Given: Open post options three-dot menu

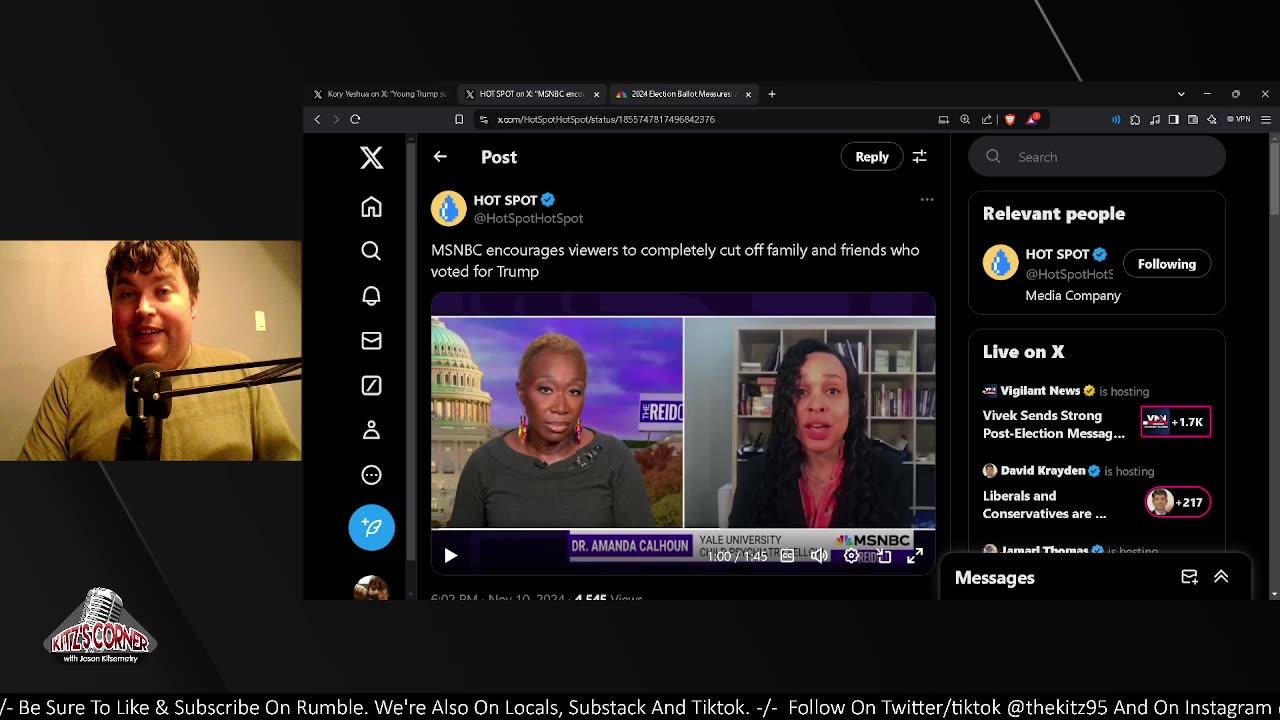Looking at the screenshot, I should coord(927,200).
